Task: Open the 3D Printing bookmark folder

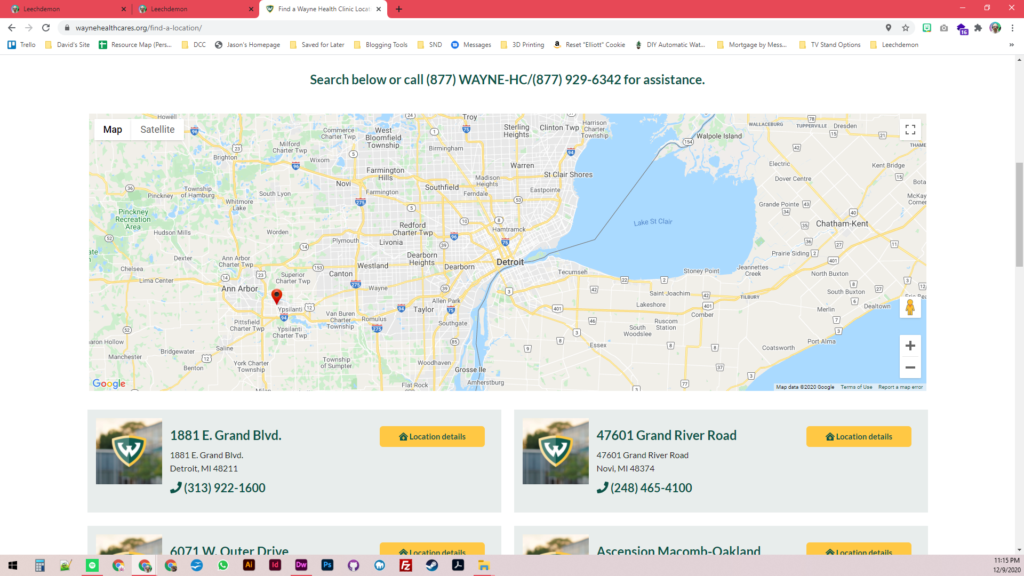Action: 522,45
